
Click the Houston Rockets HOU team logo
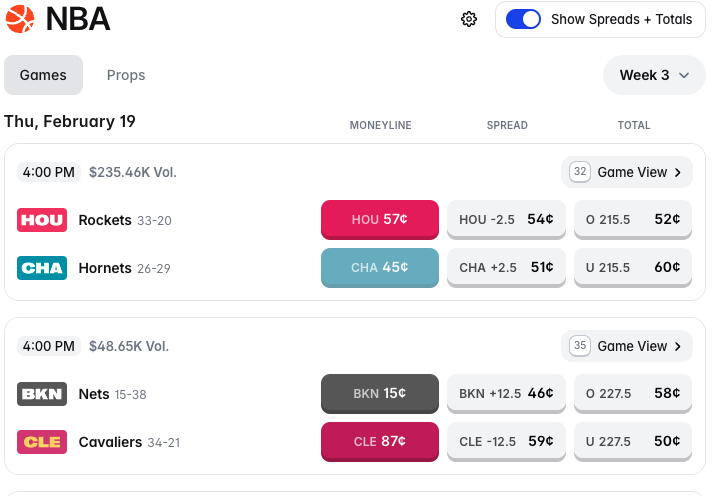pyautogui.click(x=42, y=220)
